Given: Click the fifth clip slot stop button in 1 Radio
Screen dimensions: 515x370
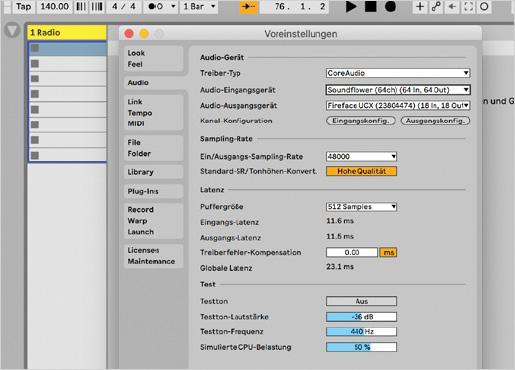Looking at the screenshot, I should pyautogui.click(x=35, y=109).
